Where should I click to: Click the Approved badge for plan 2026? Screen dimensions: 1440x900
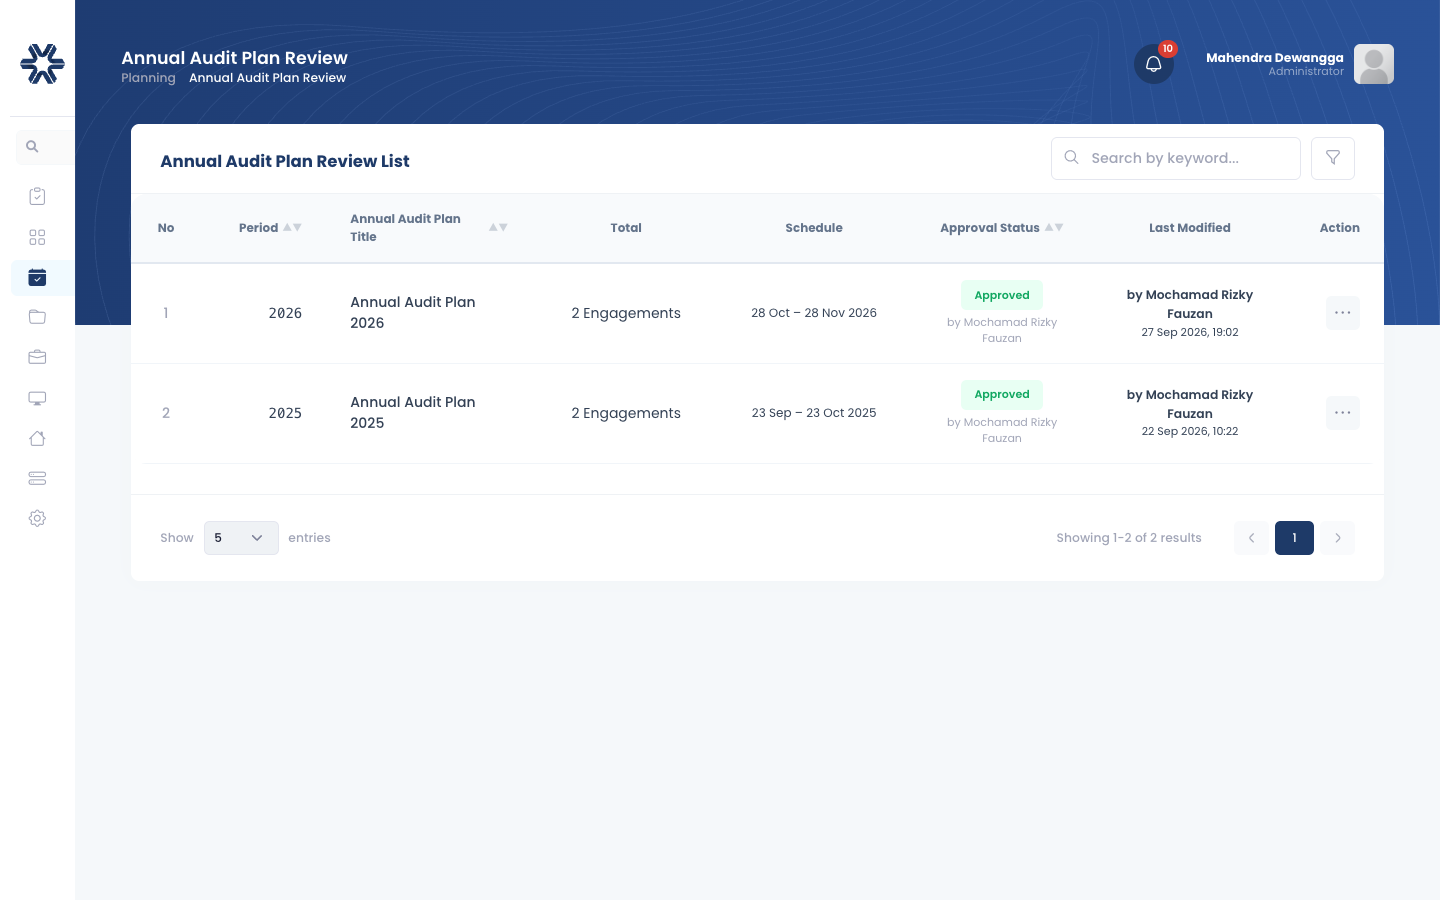[1002, 295]
